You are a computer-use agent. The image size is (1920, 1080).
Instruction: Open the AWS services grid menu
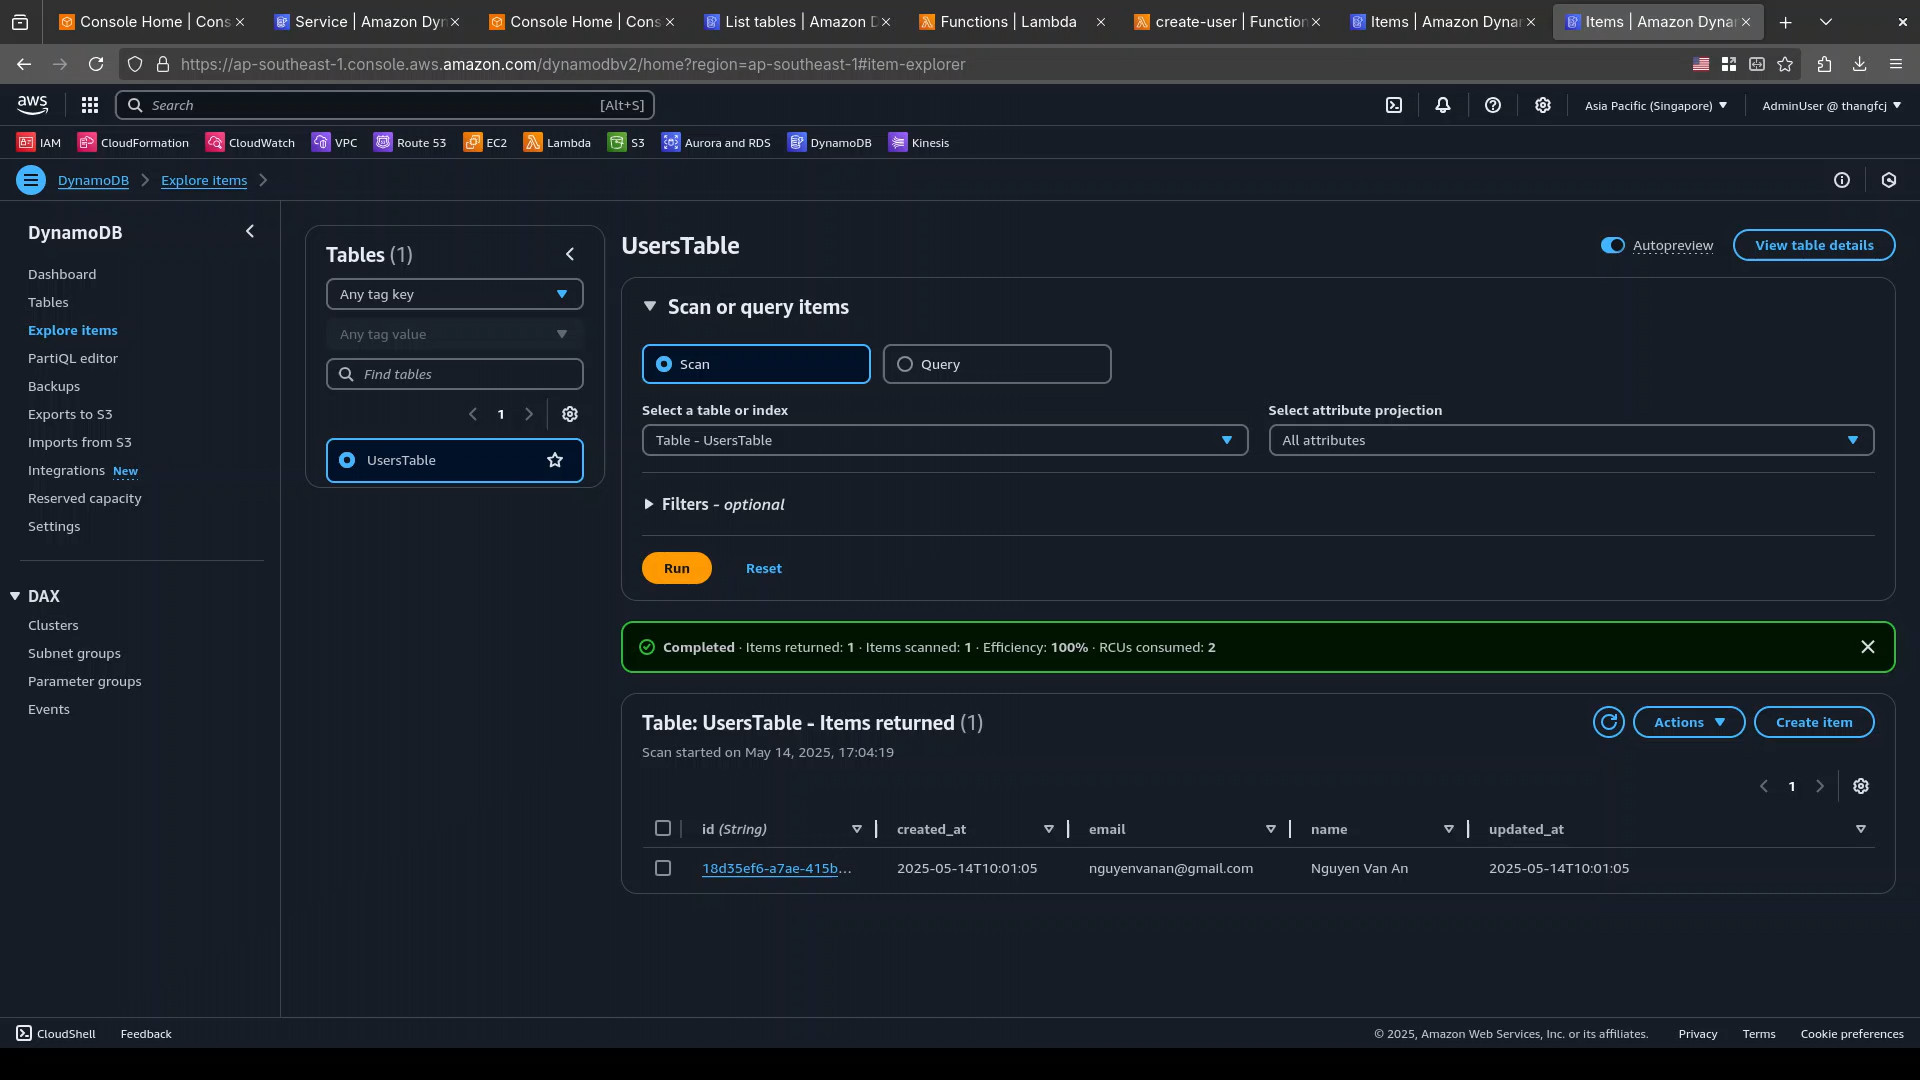(x=89, y=105)
